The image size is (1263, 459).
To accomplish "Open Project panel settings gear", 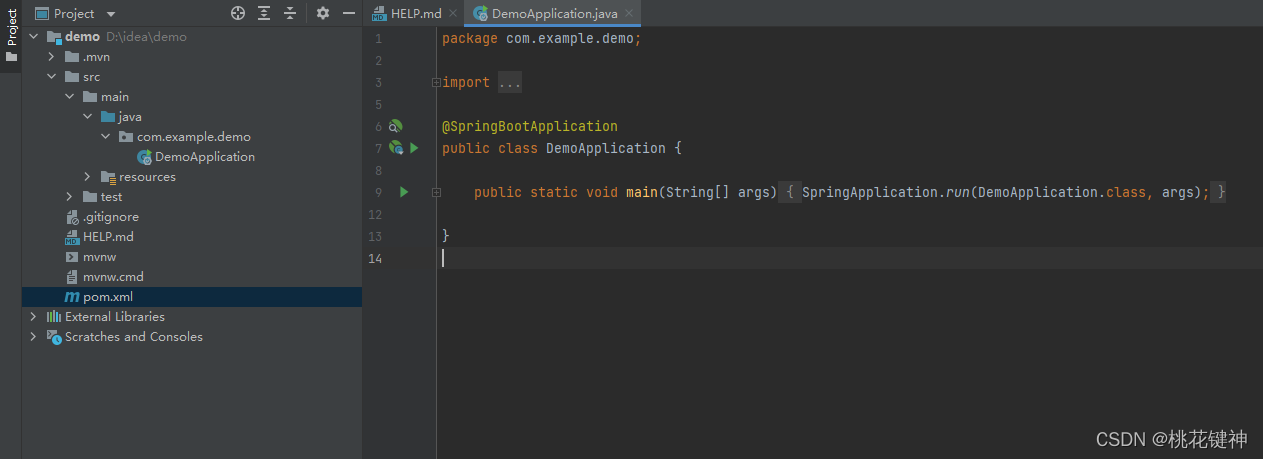I will tap(323, 13).
